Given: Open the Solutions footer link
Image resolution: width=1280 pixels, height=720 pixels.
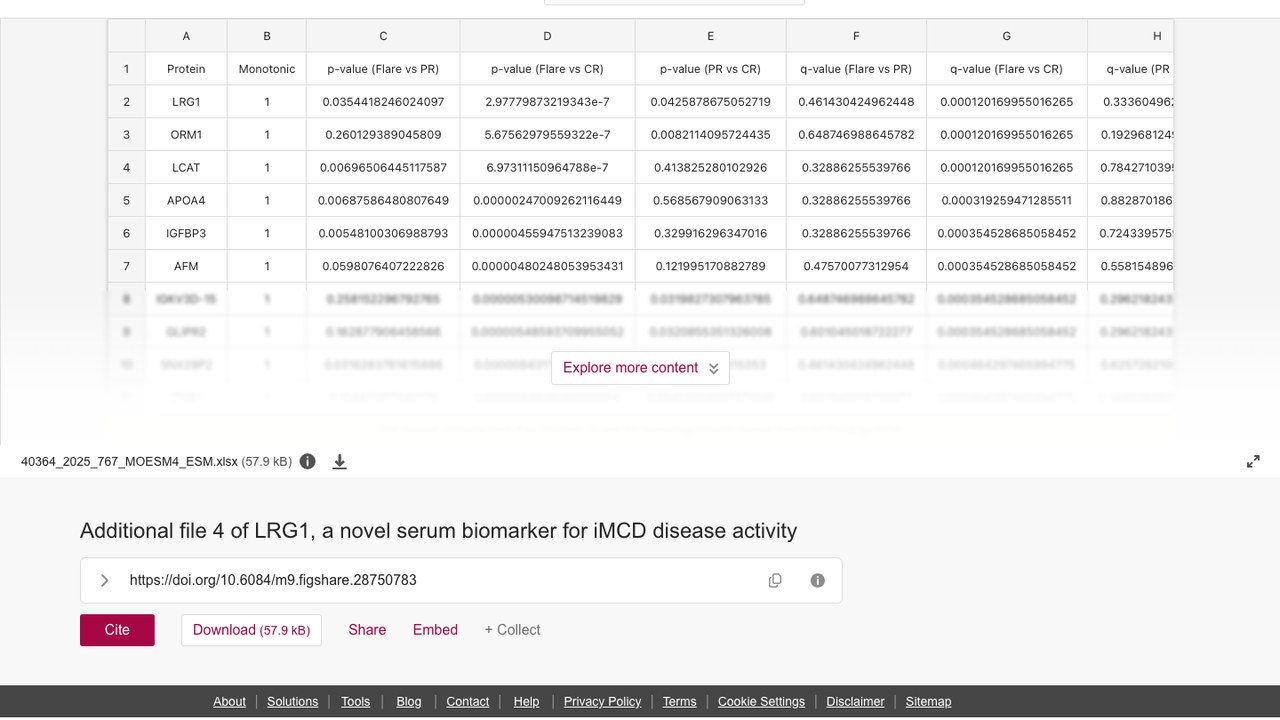Looking at the screenshot, I should point(293,702).
